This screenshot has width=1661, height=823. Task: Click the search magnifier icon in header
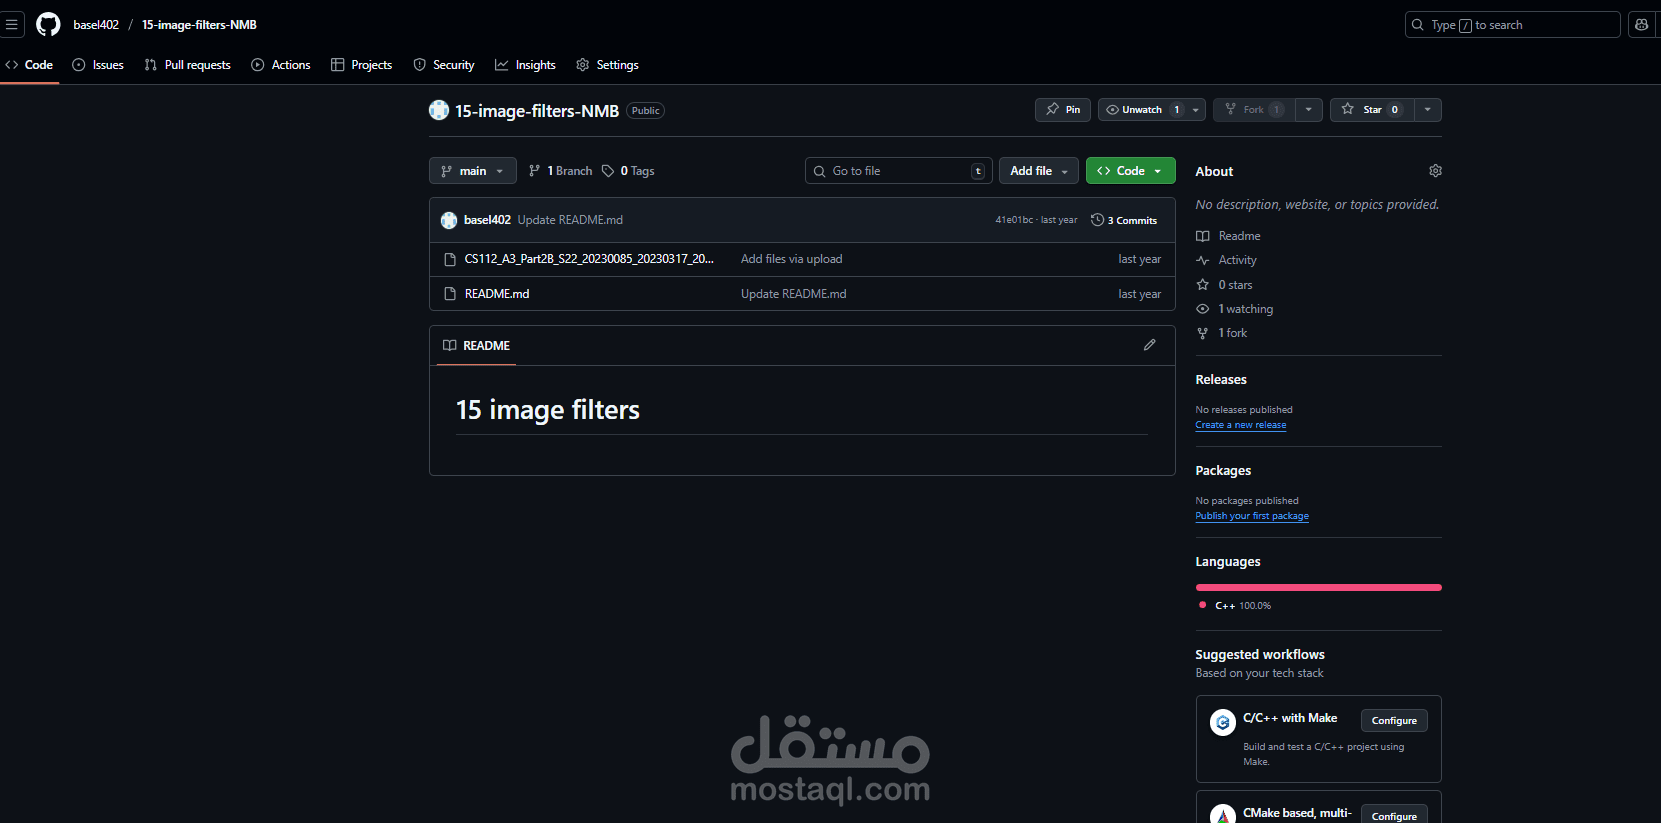point(1418,25)
